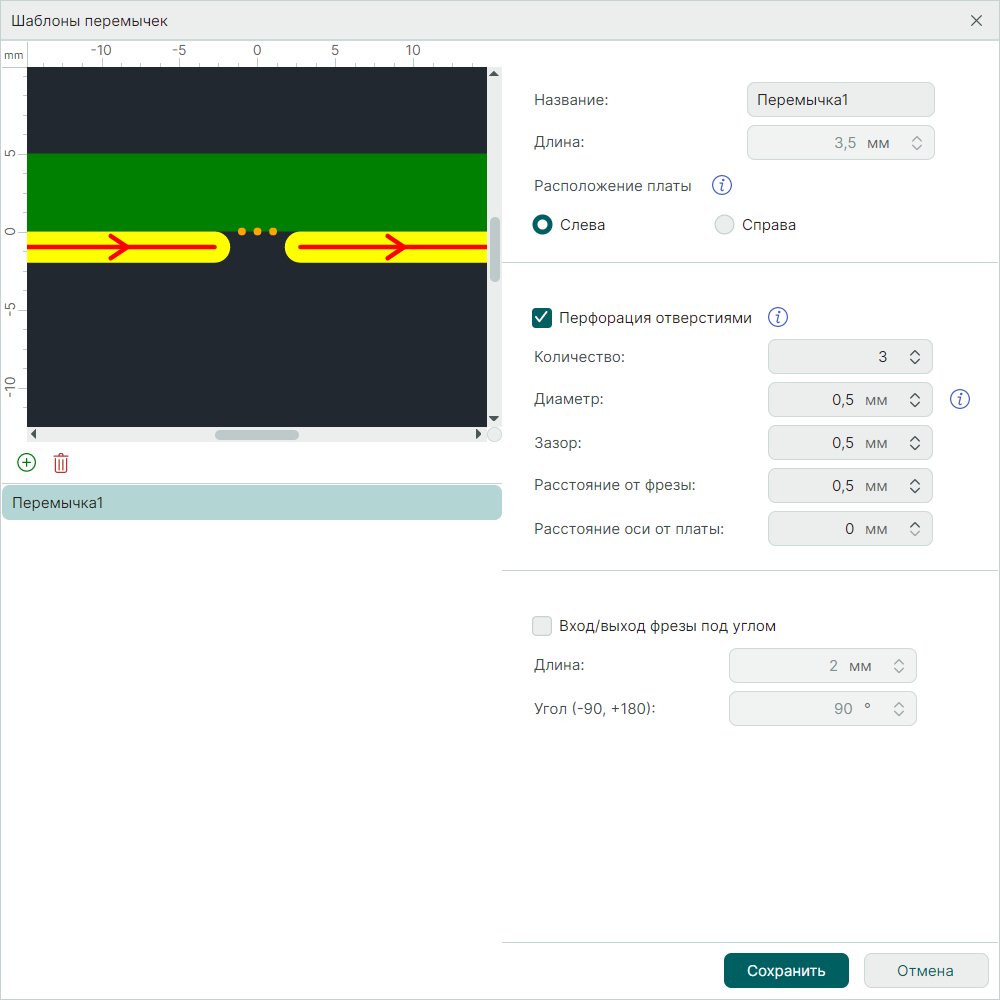This screenshot has width=1000, height=1000.
Task: Click preview scroll up arrow
Action: 494,73
